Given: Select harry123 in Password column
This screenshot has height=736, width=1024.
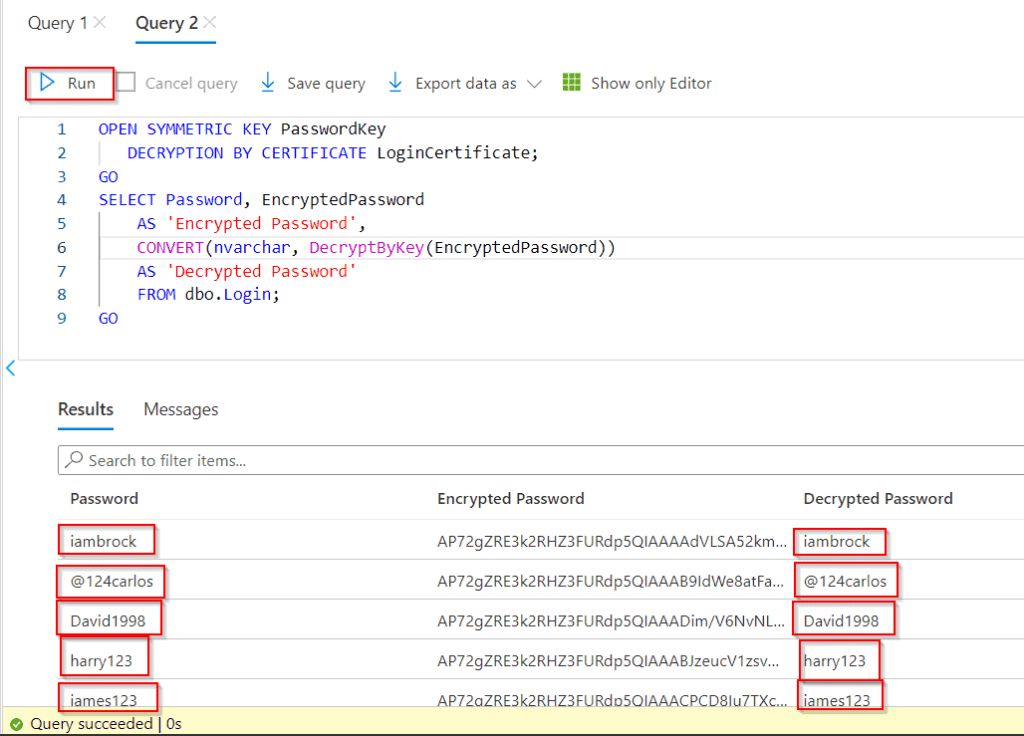Looking at the screenshot, I should 101,661.
